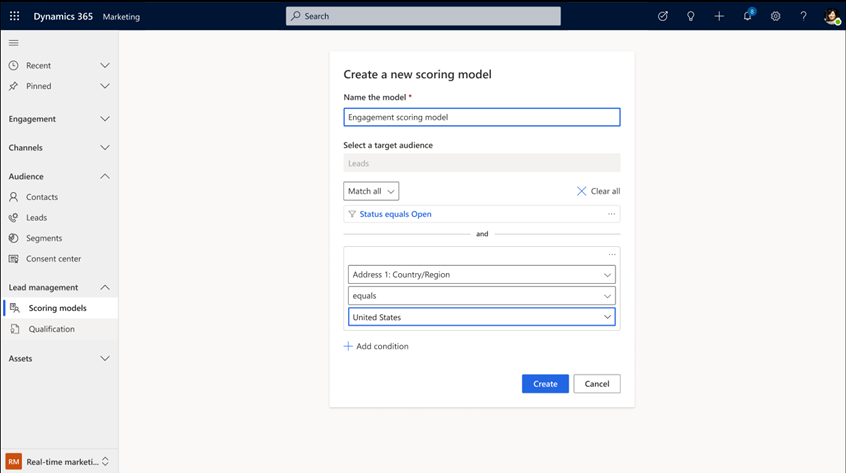846x473 pixels.
Task: Open the United States value dropdown
Action: coord(482,317)
